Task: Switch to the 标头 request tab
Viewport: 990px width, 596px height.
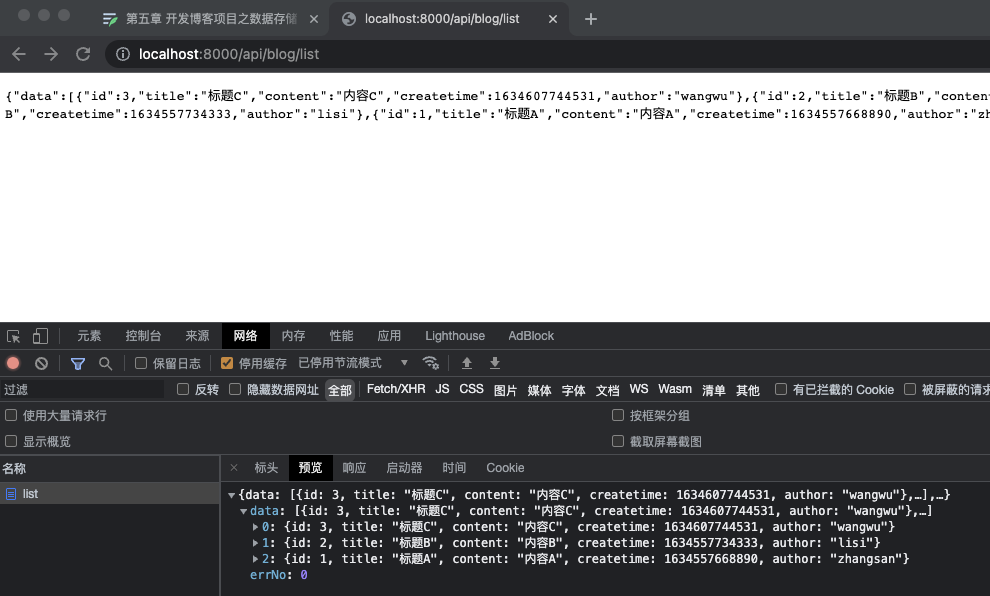Action: (x=266, y=468)
